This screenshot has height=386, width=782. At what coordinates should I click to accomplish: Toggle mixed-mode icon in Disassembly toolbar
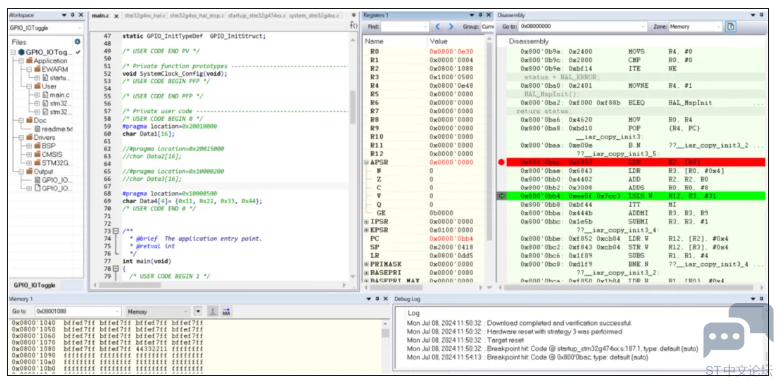731,26
